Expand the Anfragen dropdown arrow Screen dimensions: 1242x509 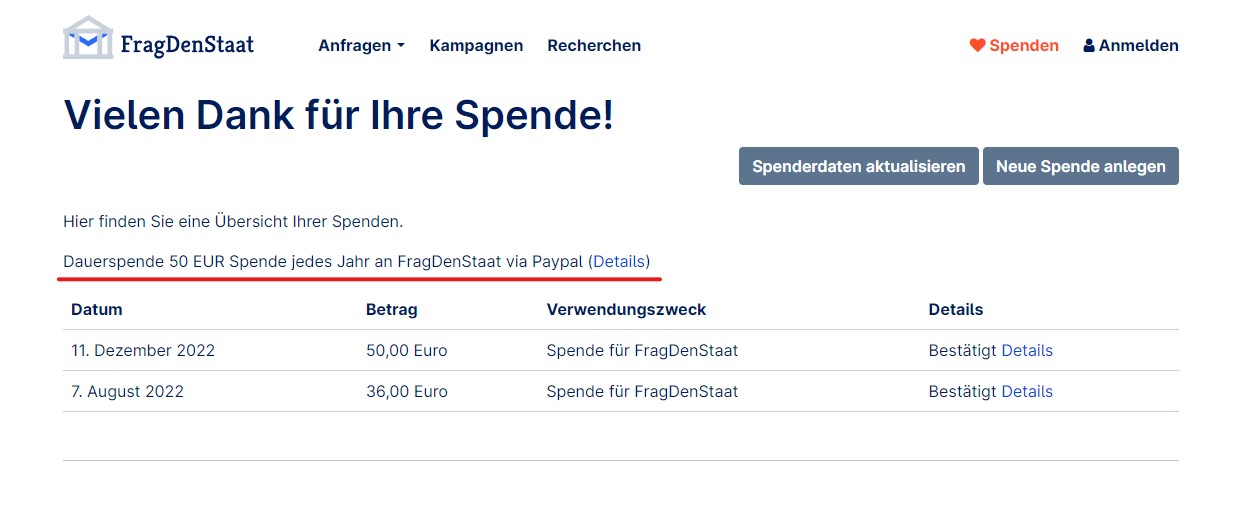pyautogui.click(x=401, y=46)
